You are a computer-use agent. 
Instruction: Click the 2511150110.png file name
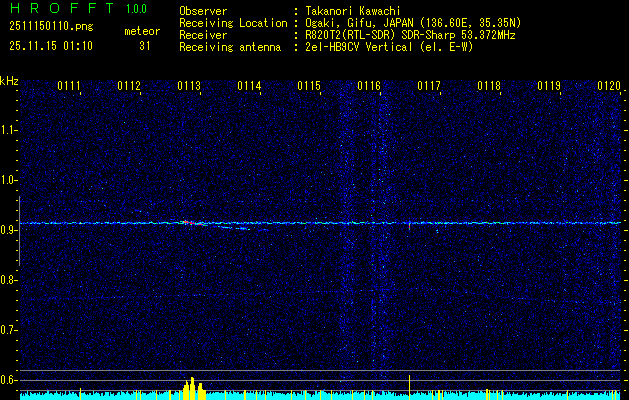pos(51,27)
